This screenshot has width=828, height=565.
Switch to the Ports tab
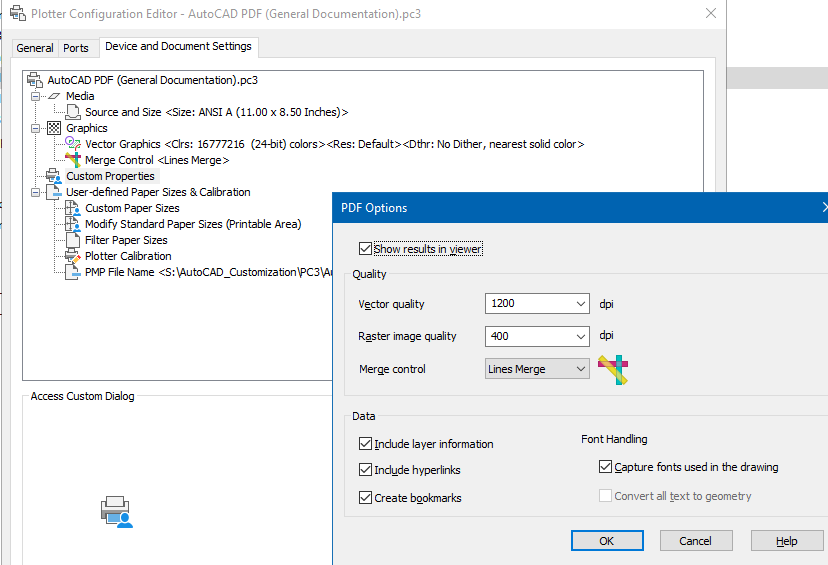tap(76, 48)
